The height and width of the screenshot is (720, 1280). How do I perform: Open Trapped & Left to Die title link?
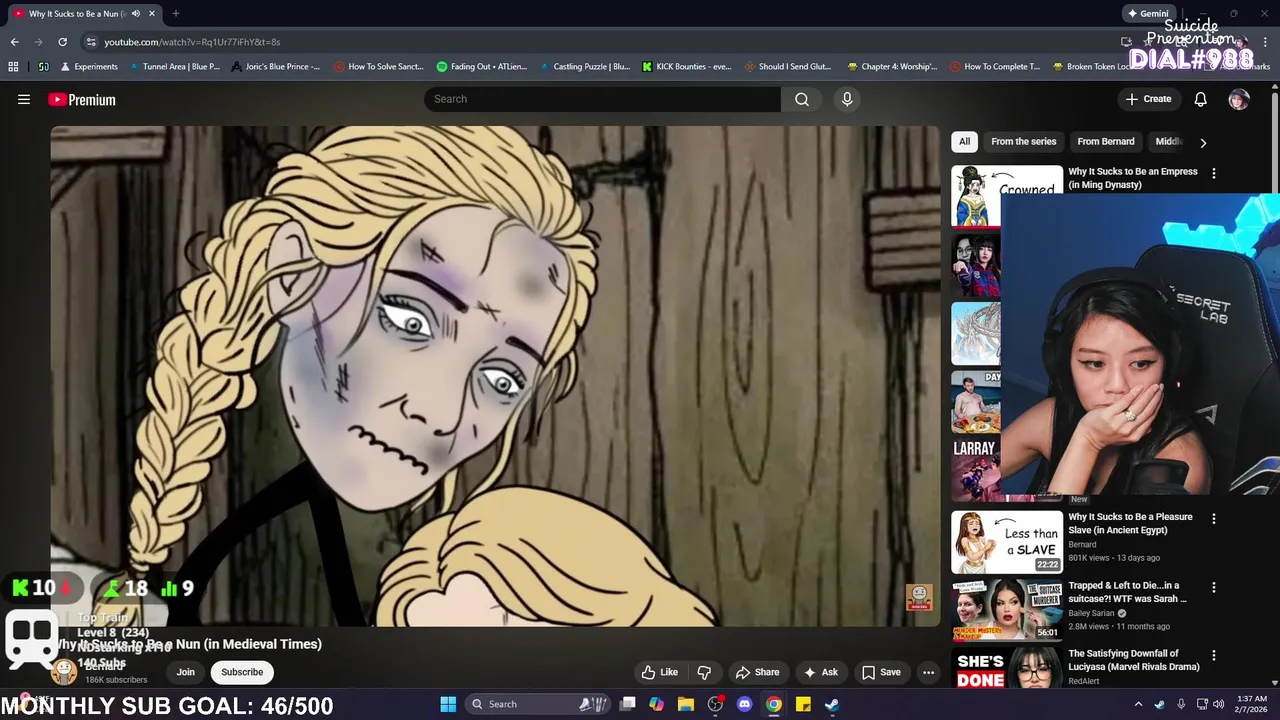click(1127, 592)
